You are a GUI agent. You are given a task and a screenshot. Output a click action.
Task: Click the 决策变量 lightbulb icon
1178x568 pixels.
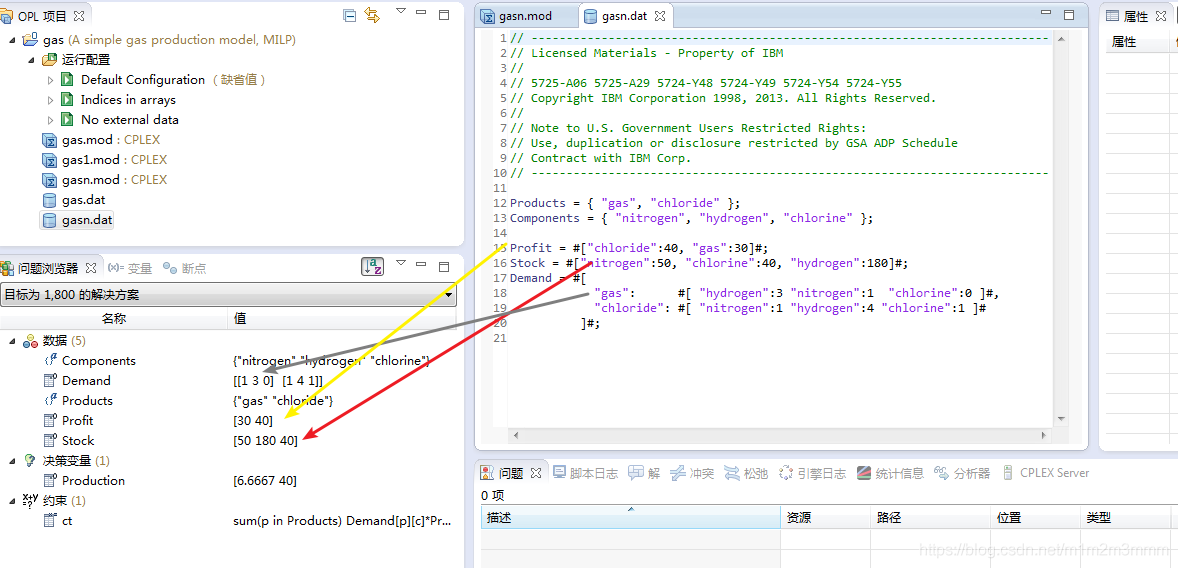coord(30,461)
